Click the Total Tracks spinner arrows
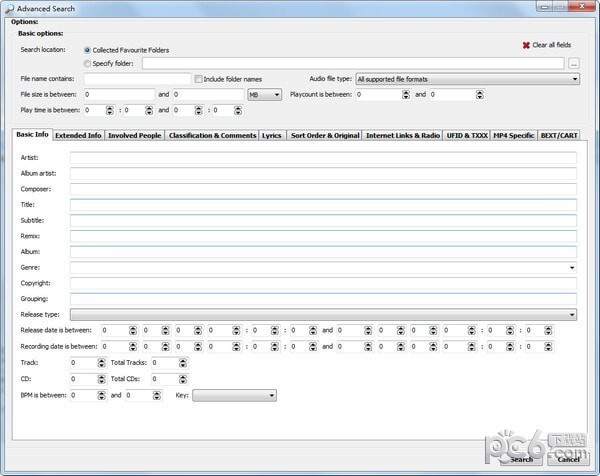Viewport: 600px width, 476px height. click(x=183, y=363)
